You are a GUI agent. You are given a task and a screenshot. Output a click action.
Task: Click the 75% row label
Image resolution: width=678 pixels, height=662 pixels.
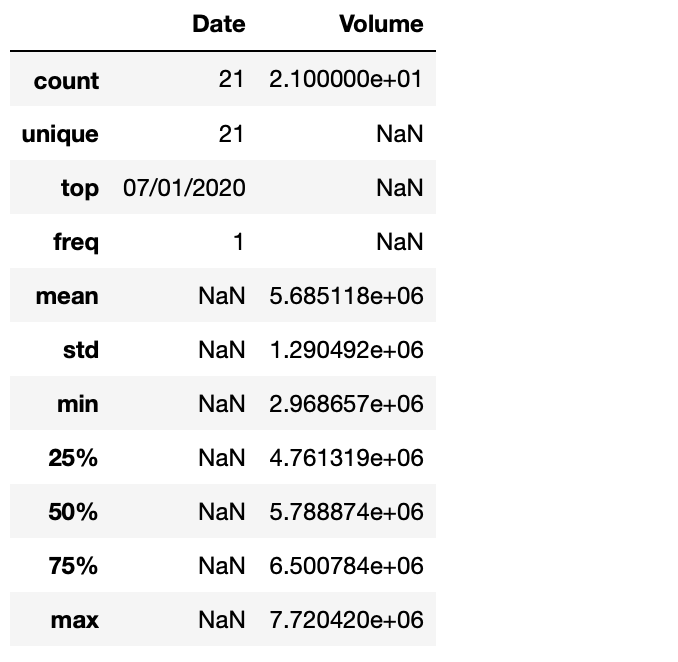coord(73,567)
